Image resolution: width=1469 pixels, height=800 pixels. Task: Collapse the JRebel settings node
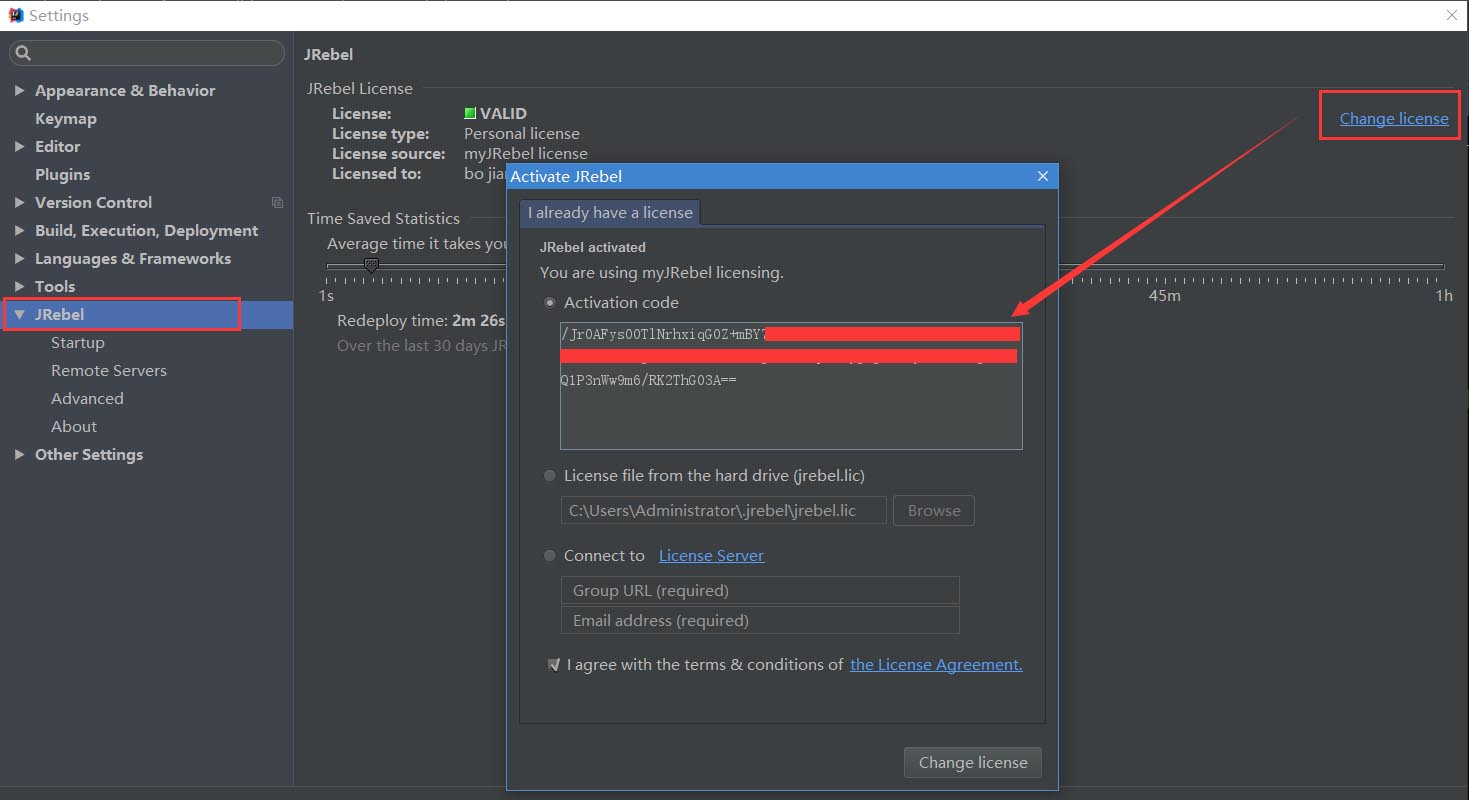pyautogui.click(x=19, y=314)
